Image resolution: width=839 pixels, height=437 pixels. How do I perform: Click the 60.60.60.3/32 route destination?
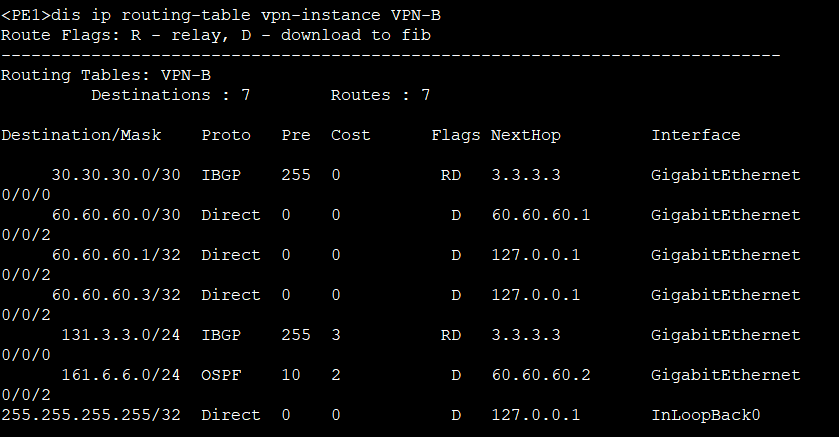pos(116,295)
